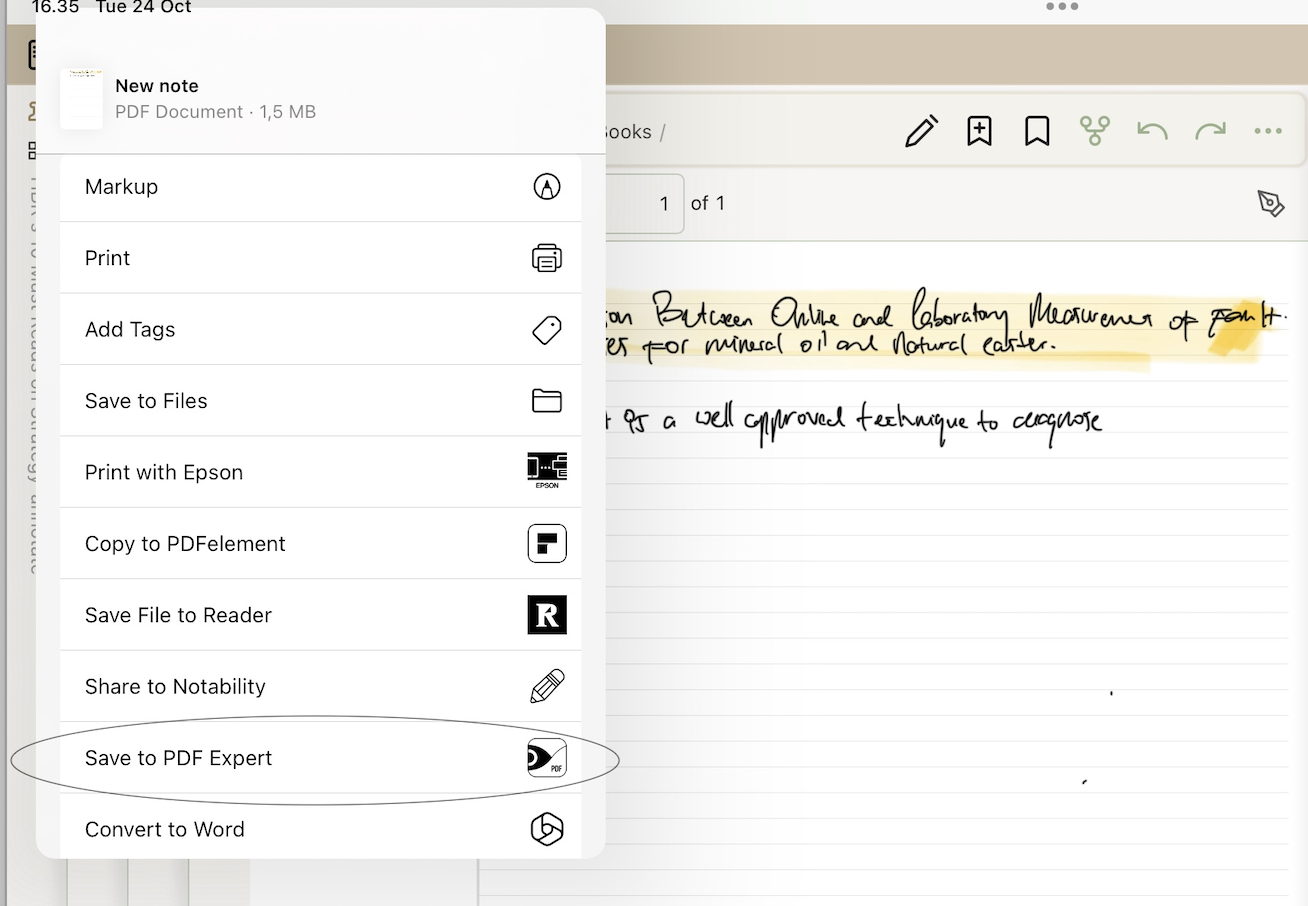Click the Epson printer icon
1308x906 pixels.
coord(546,471)
